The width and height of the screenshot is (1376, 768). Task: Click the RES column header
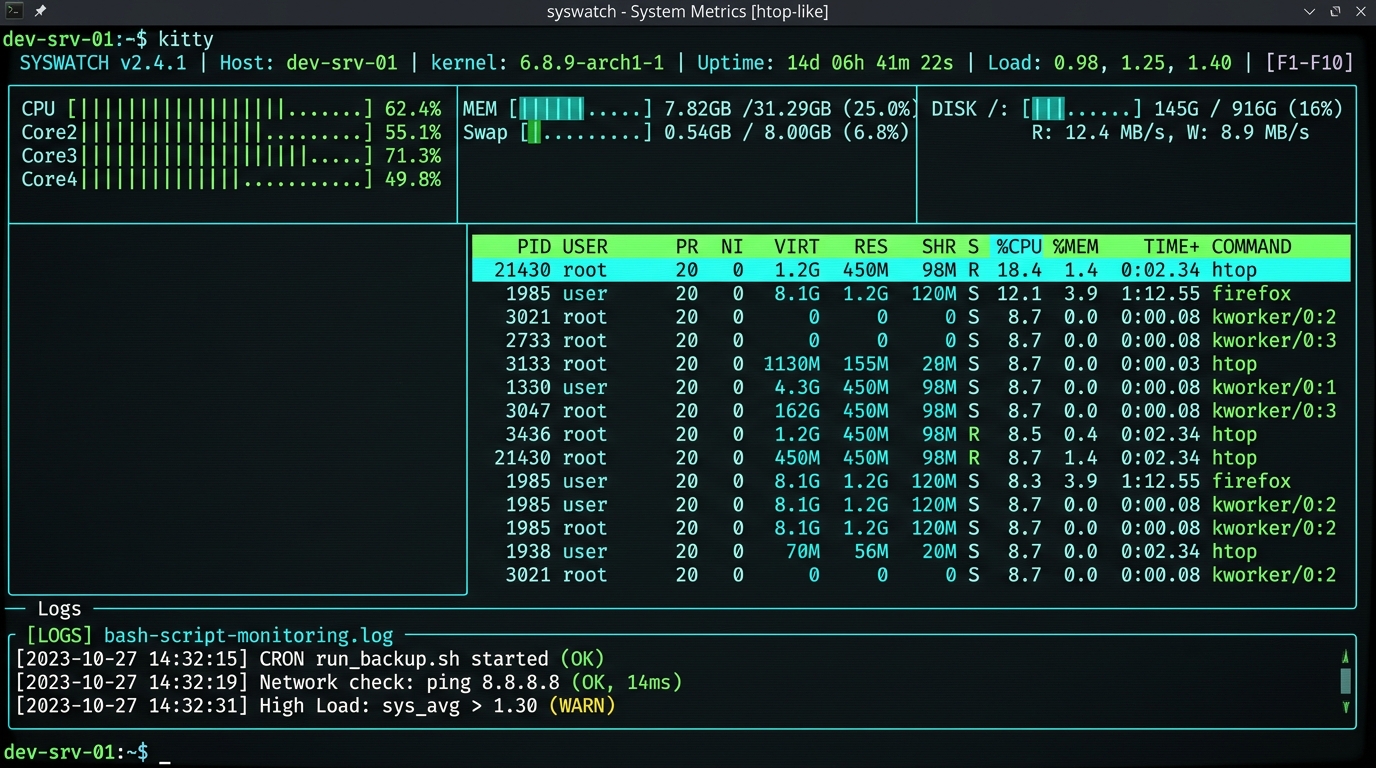coord(871,246)
